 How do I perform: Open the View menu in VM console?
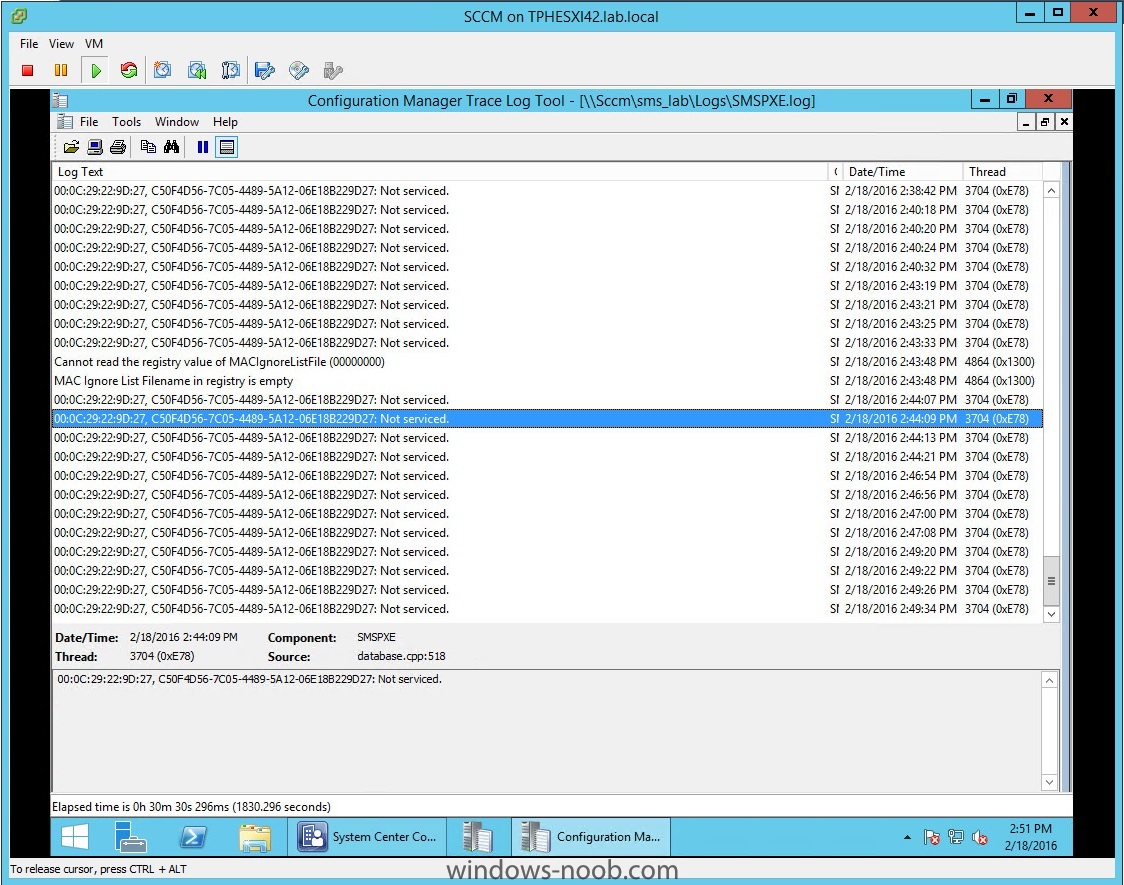click(62, 44)
